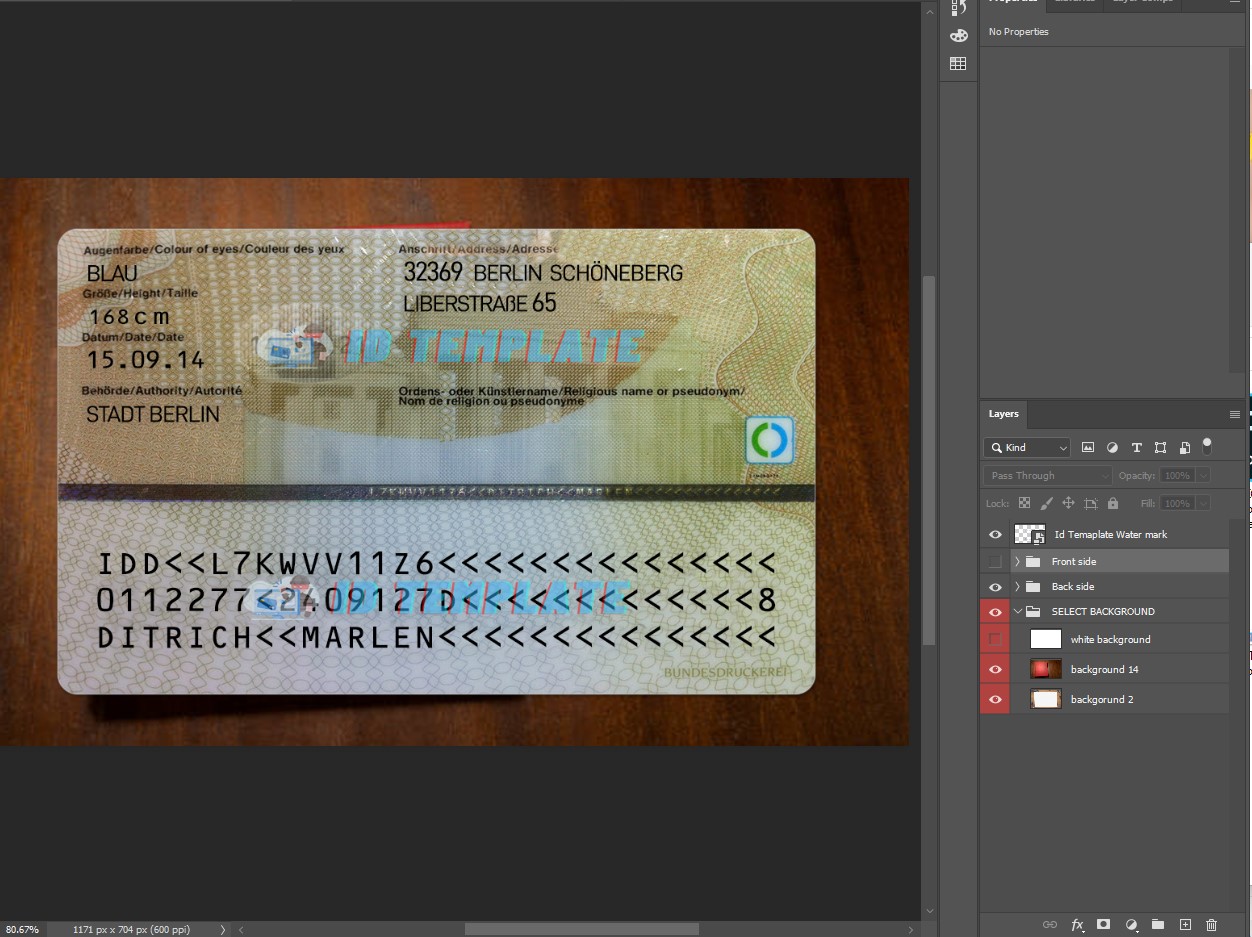Screen dimensions: 1252x937
Task: Delete layer with trash icon
Action: (x=1212, y=925)
